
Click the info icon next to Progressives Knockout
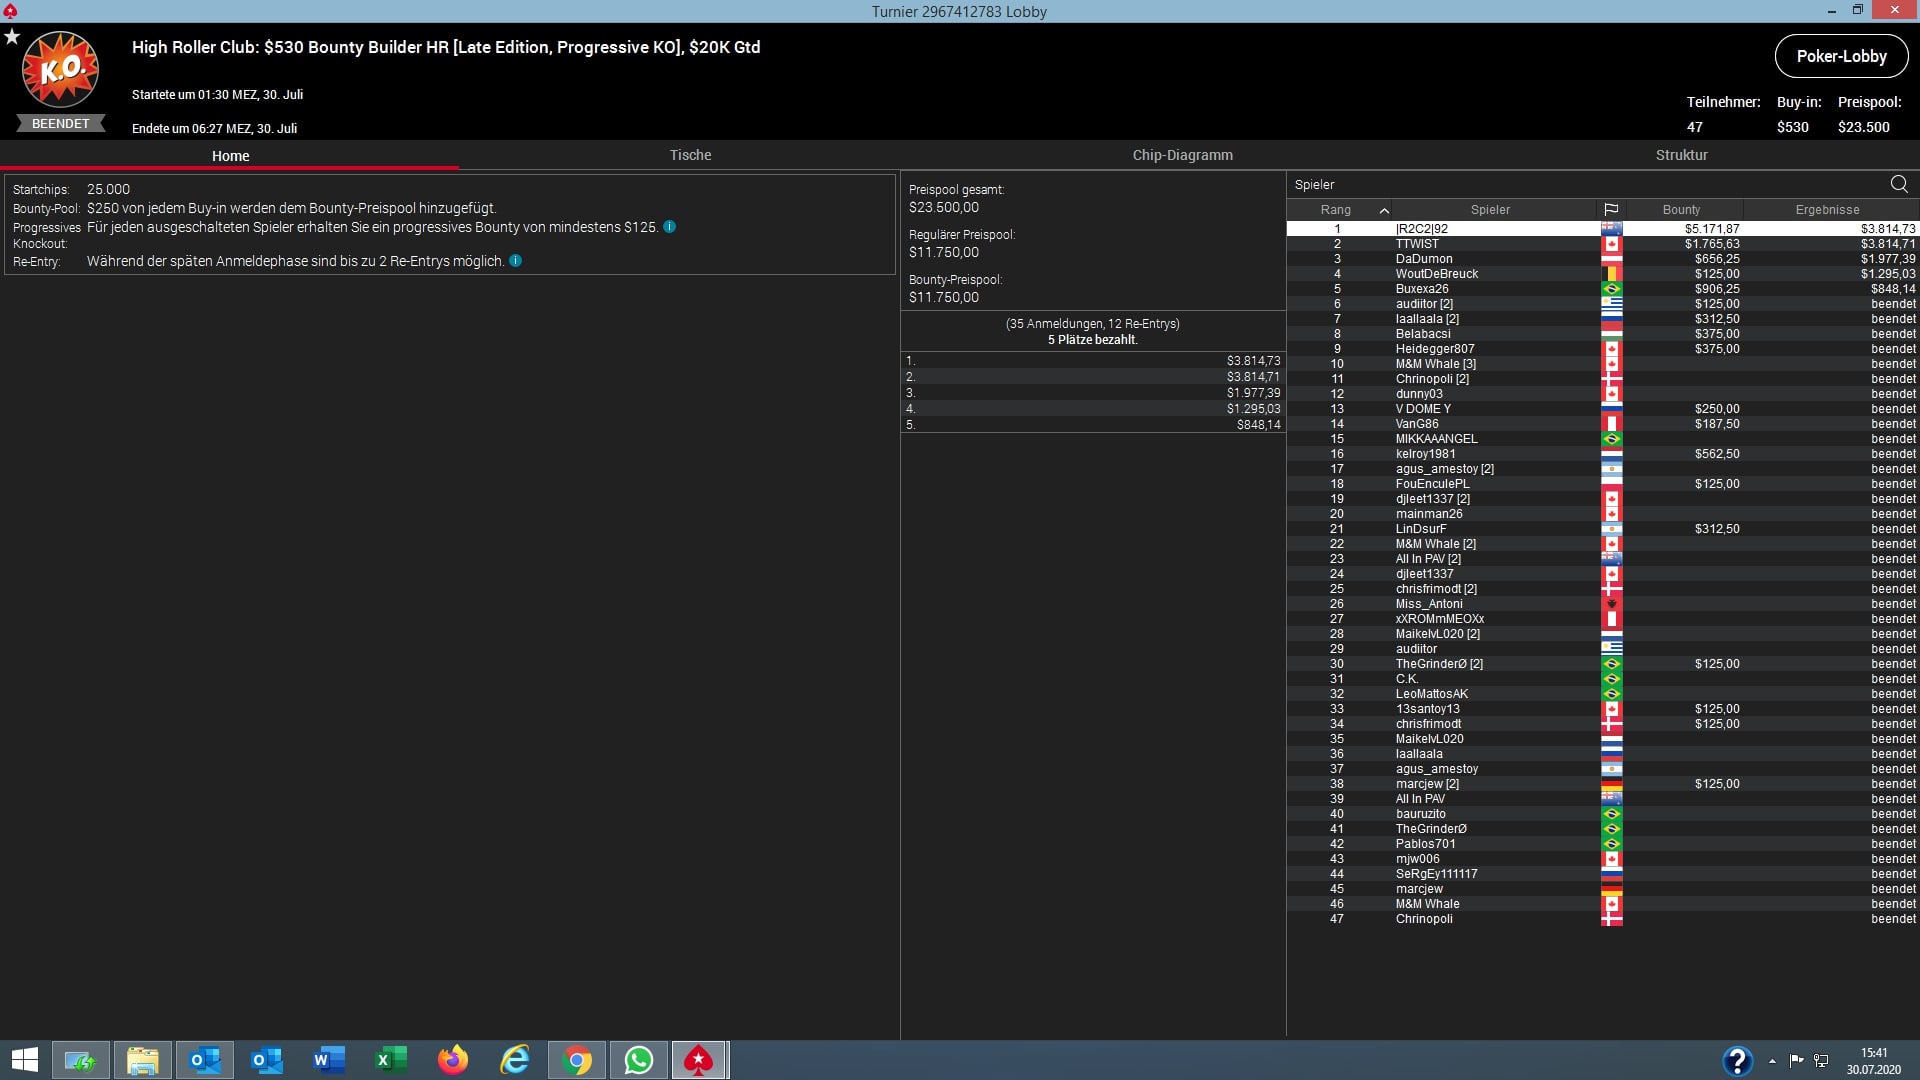tap(669, 227)
